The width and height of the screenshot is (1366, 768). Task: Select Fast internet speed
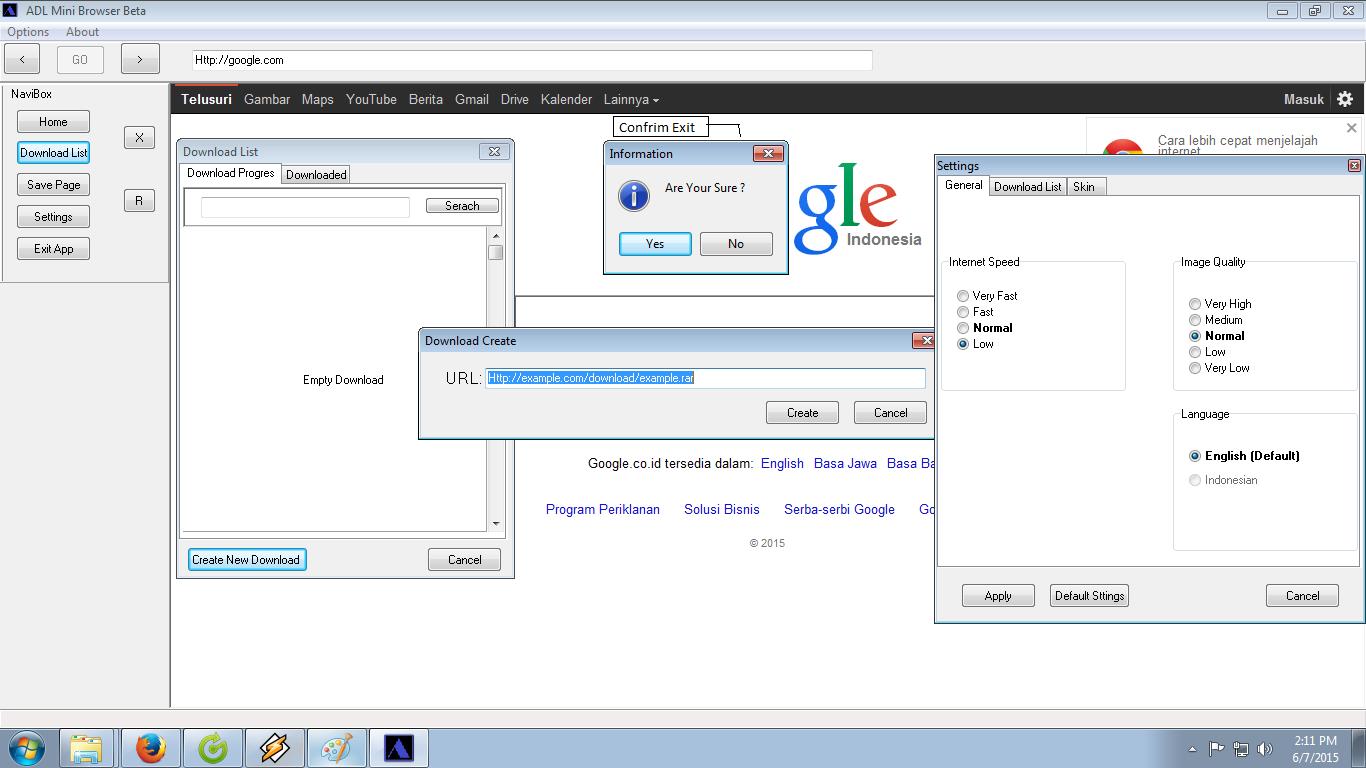pyautogui.click(x=975, y=312)
